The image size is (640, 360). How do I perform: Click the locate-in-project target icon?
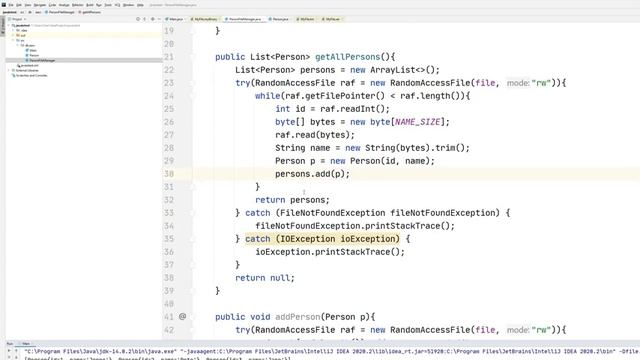tap(138, 19)
